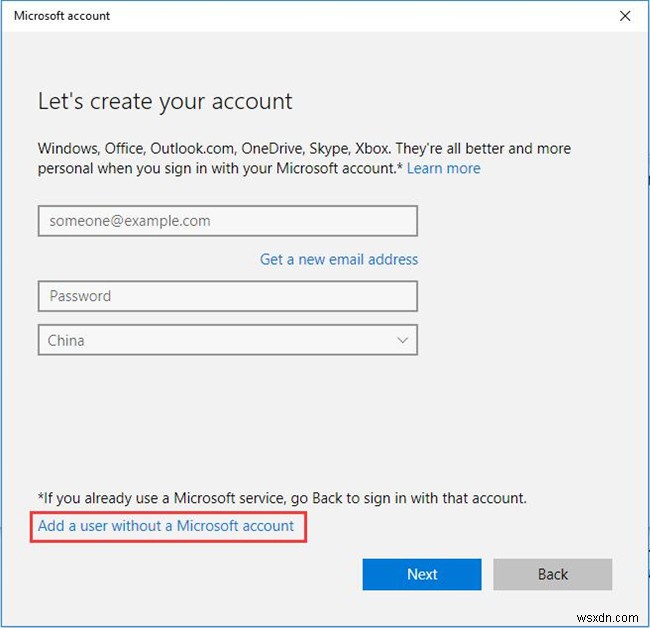Click the Let's create your account heading
This screenshot has height=628, width=650.
(x=165, y=101)
